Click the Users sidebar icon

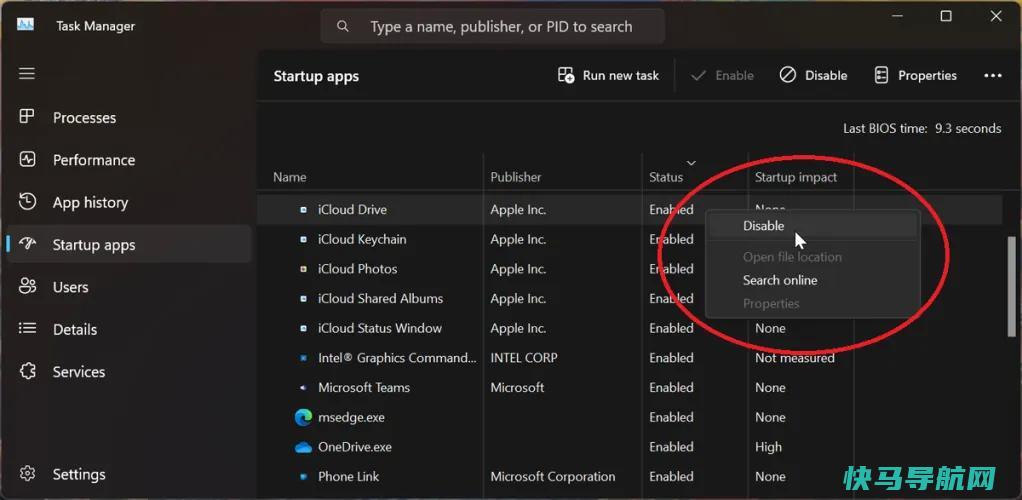click(x=27, y=286)
